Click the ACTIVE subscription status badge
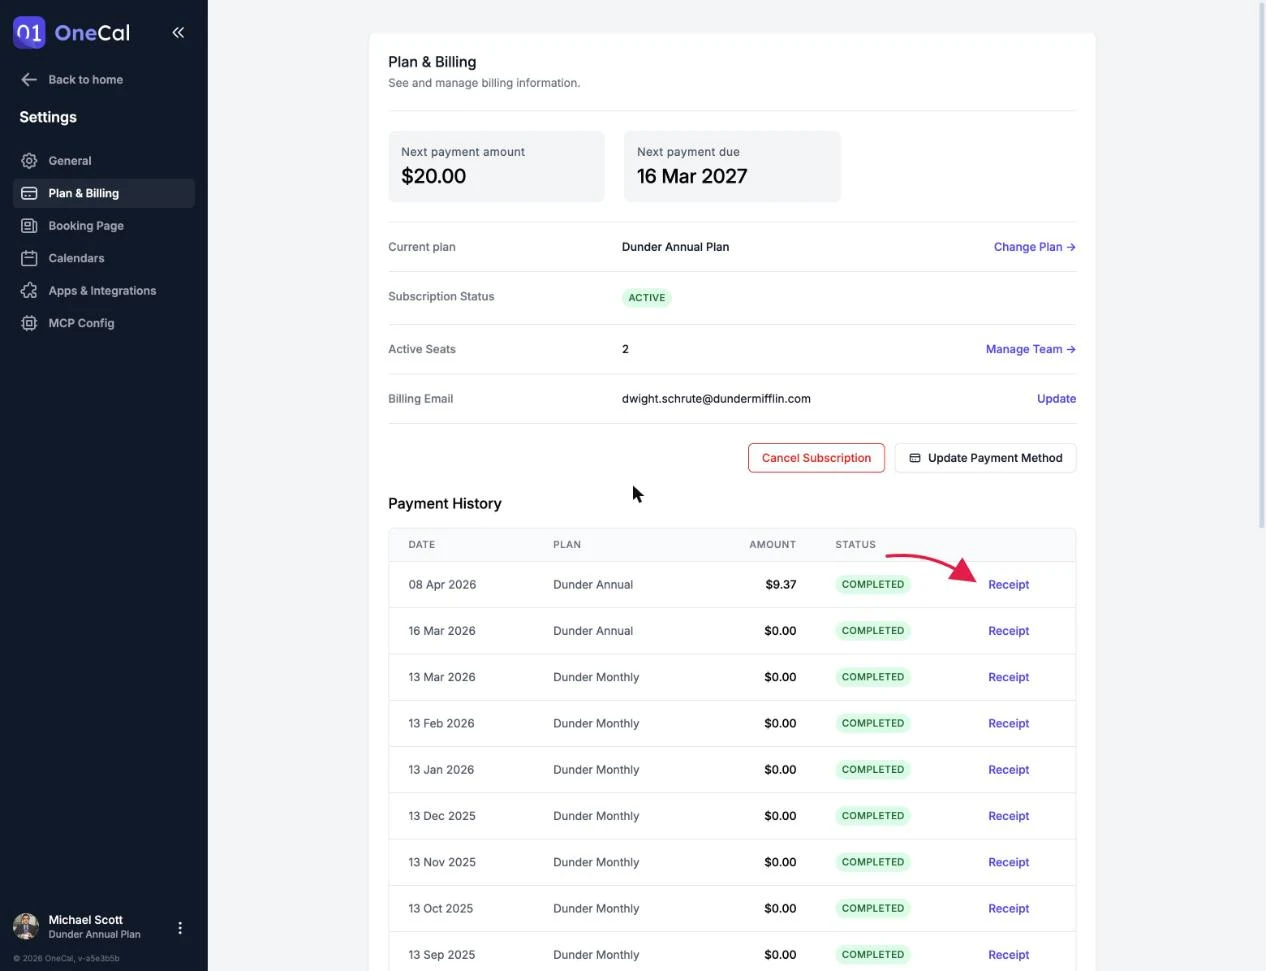1266x971 pixels. (x=647, y=298)
